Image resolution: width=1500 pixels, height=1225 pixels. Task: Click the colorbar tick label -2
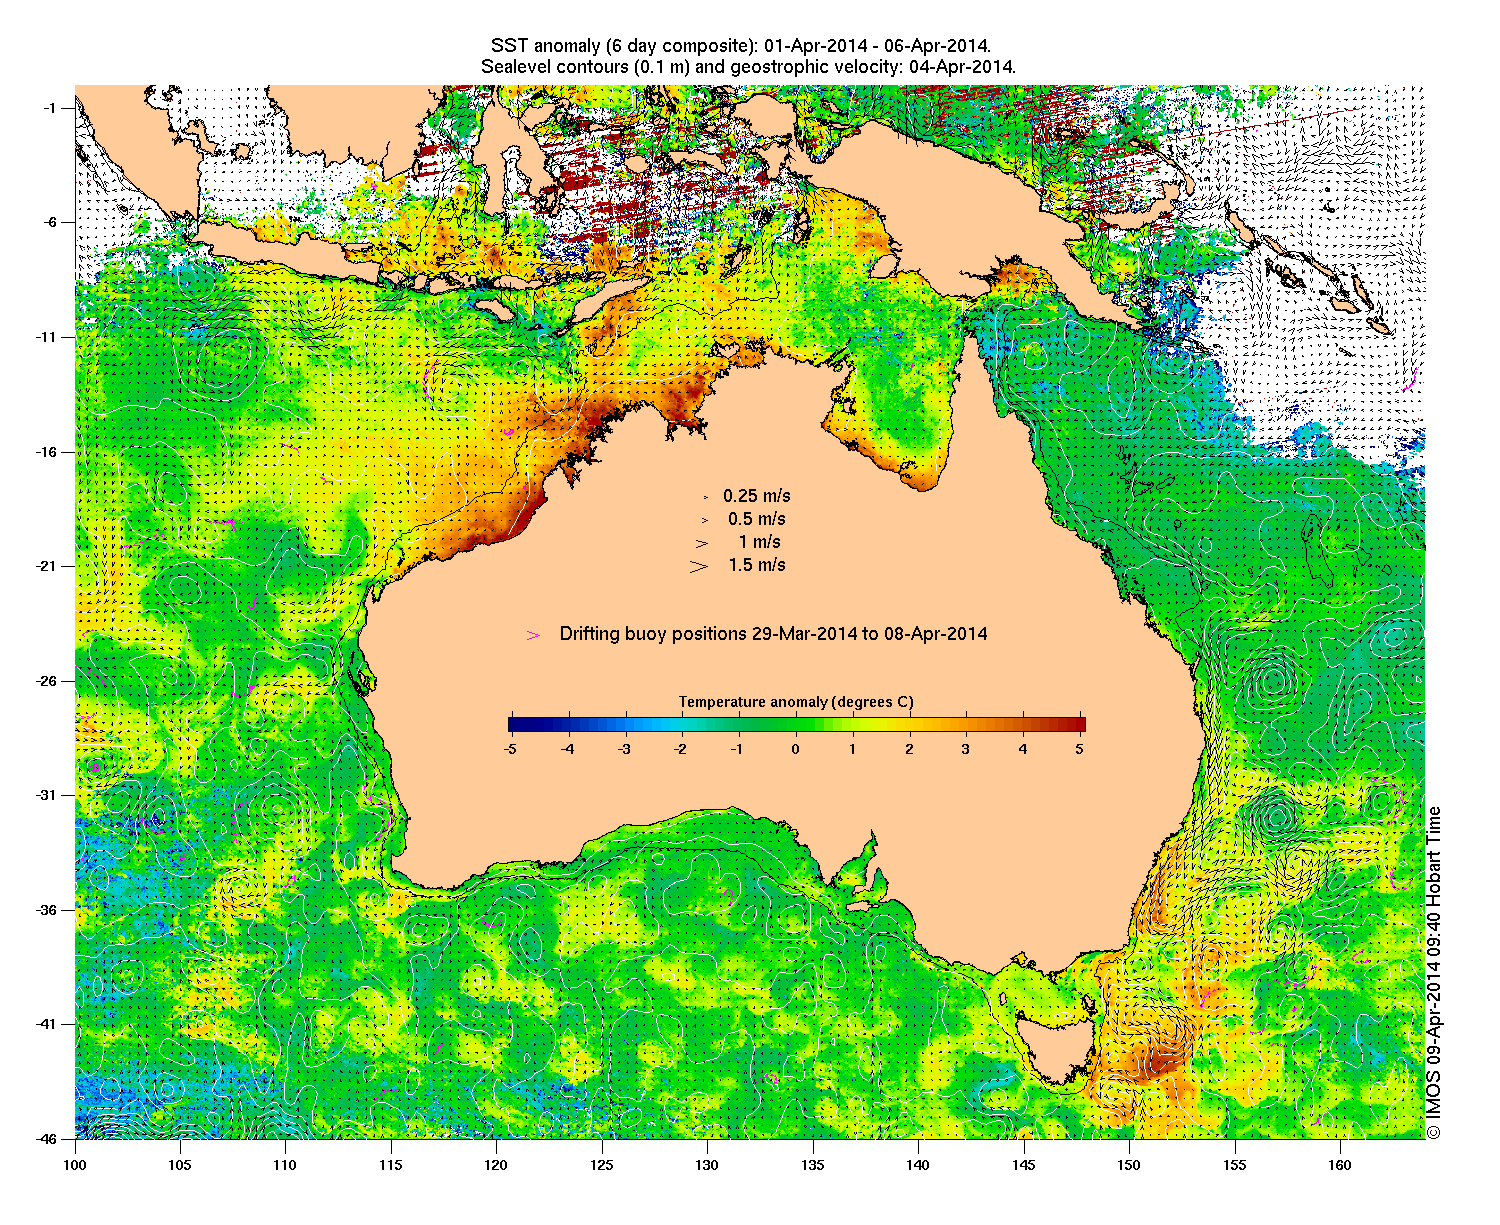pos(681,748)
